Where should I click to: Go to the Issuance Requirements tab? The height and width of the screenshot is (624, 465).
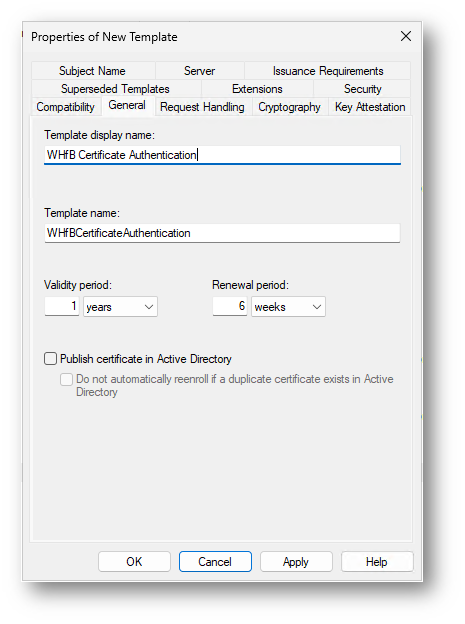[328, 71]
